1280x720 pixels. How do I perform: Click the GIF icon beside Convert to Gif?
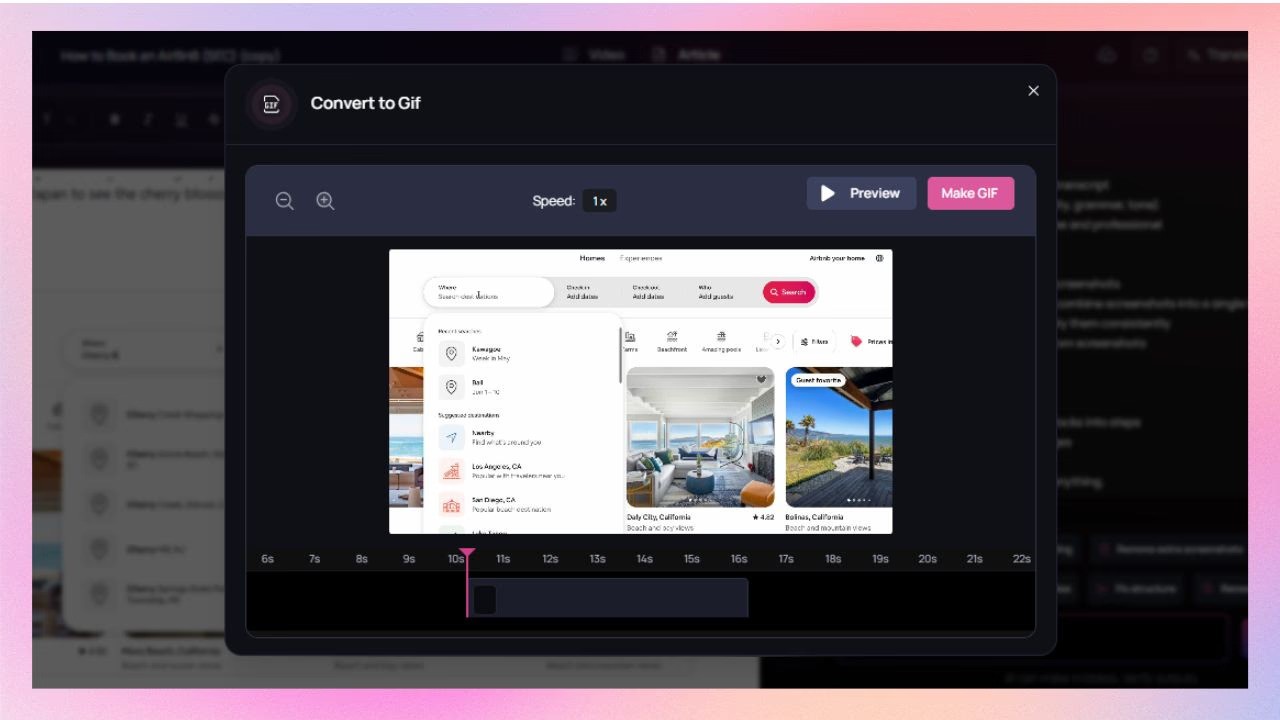271,104
